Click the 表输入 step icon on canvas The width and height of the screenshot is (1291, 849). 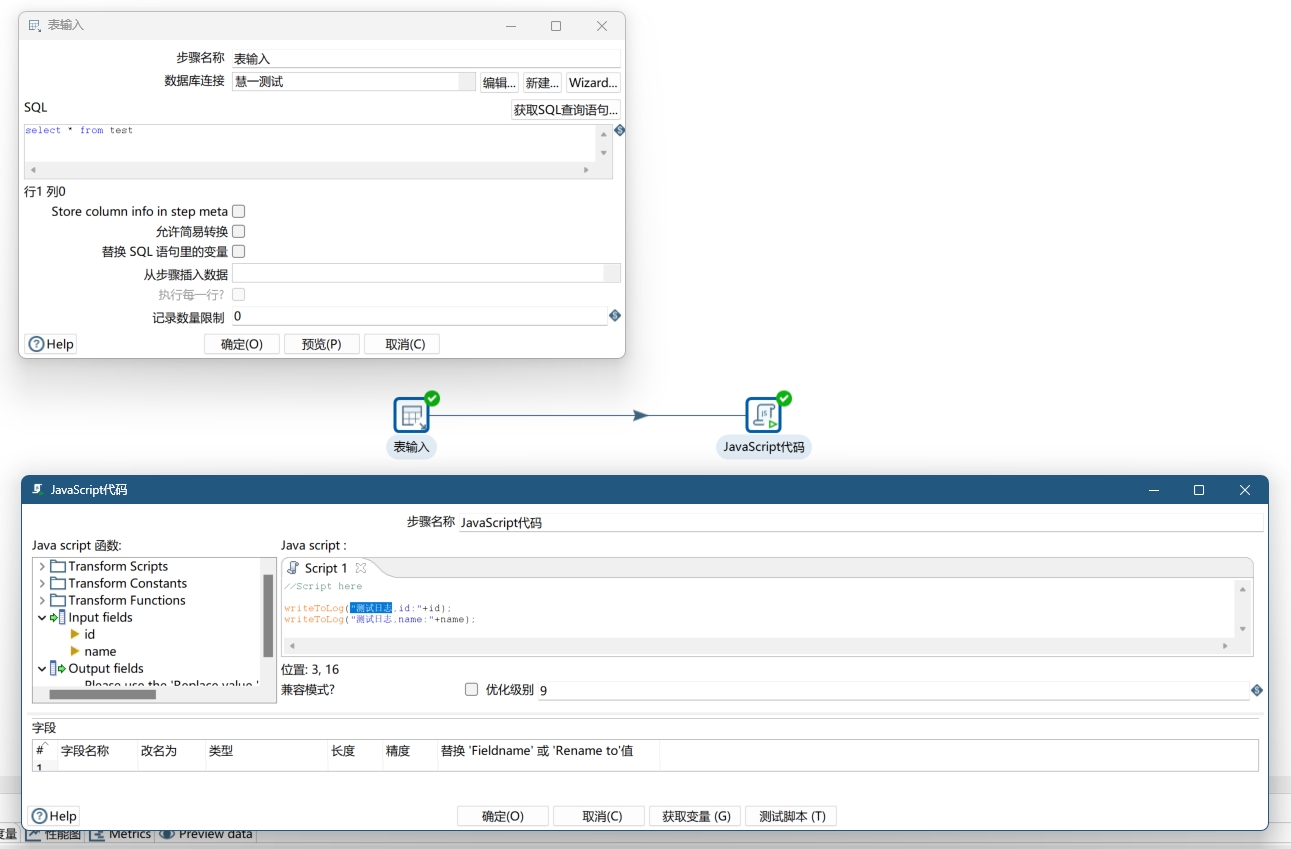coord(411,415)
